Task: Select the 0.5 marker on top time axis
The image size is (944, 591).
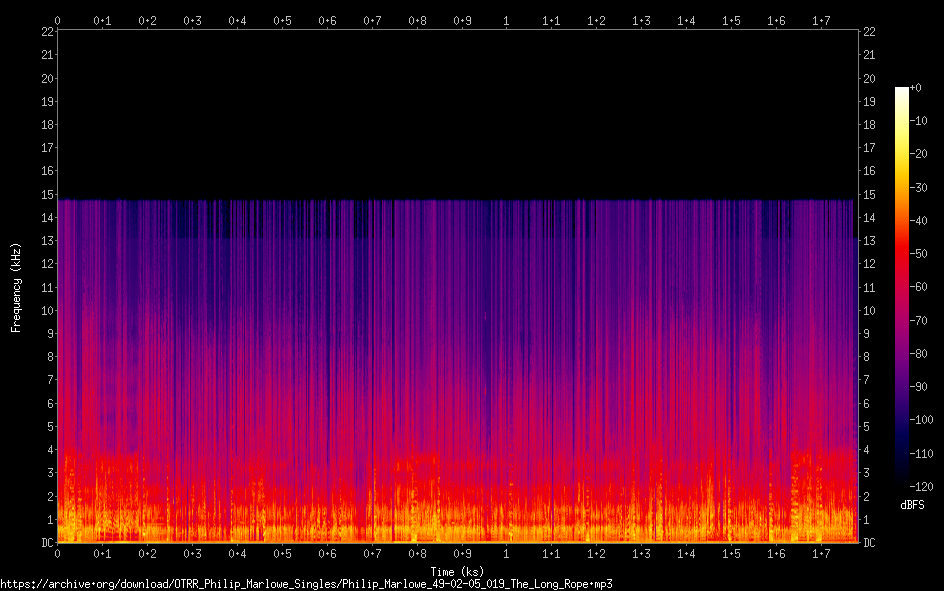Action: [282, 20]
